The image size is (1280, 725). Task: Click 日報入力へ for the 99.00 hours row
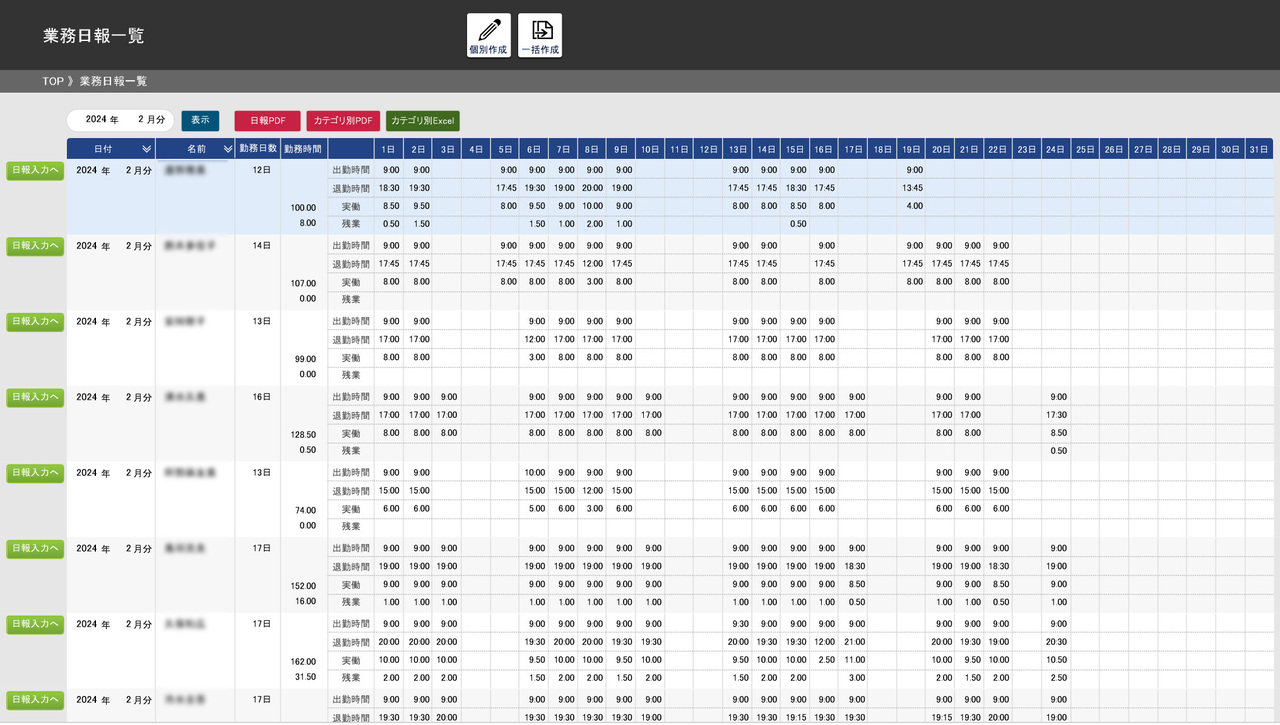35,321
